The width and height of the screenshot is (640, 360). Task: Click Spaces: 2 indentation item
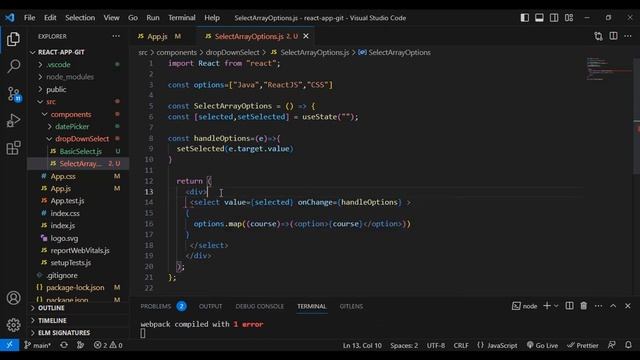click(x=404, y=345)
